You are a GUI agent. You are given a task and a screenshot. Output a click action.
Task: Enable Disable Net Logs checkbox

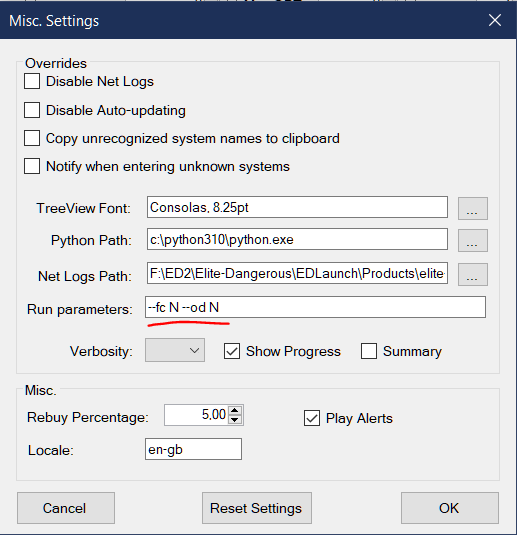coord(32,82)
